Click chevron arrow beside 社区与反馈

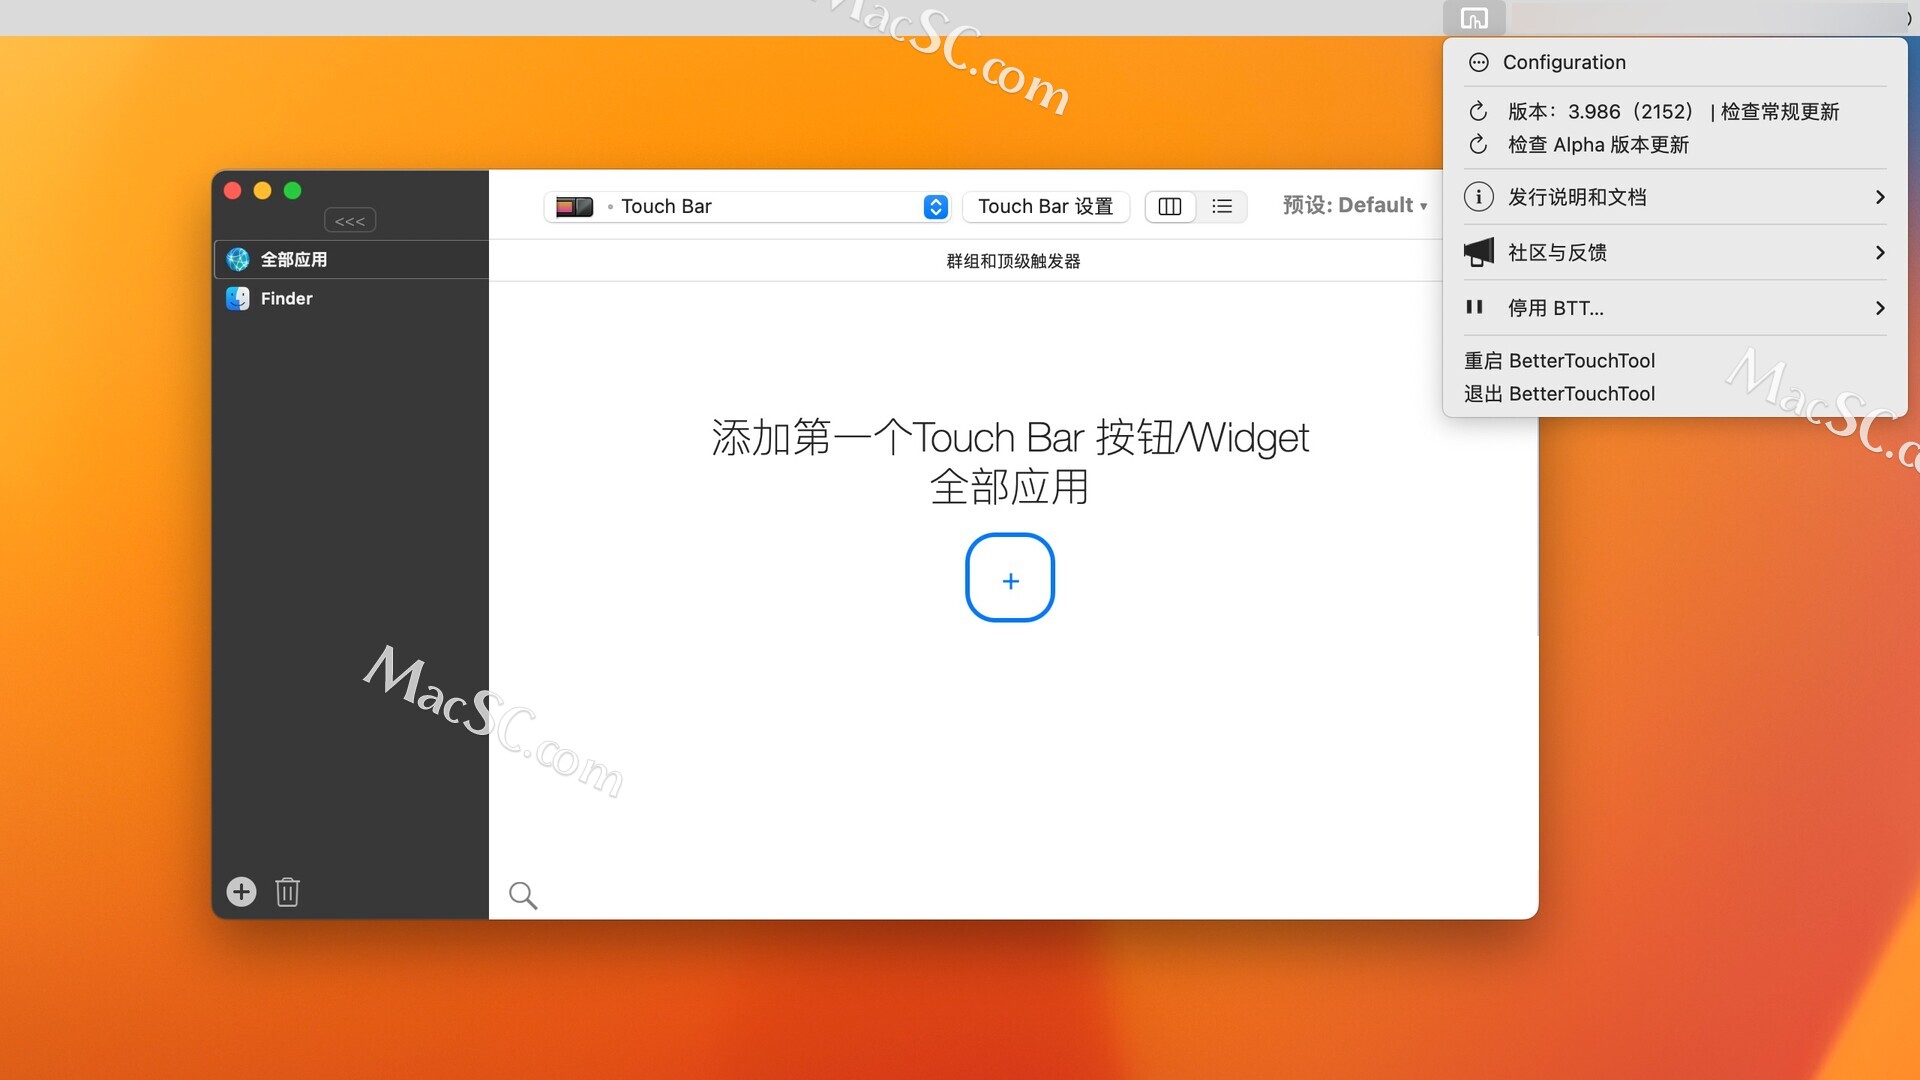coord(1880,252)
